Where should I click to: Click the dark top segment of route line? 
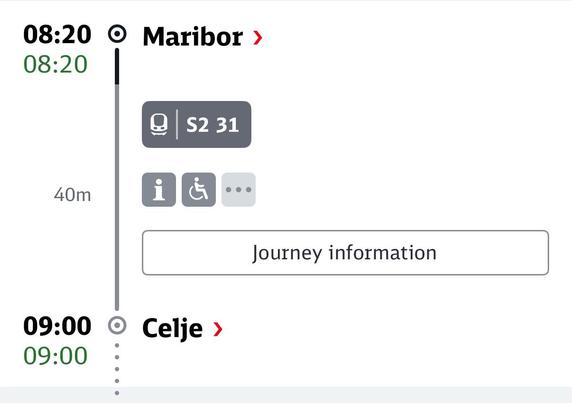click(117, 66)
